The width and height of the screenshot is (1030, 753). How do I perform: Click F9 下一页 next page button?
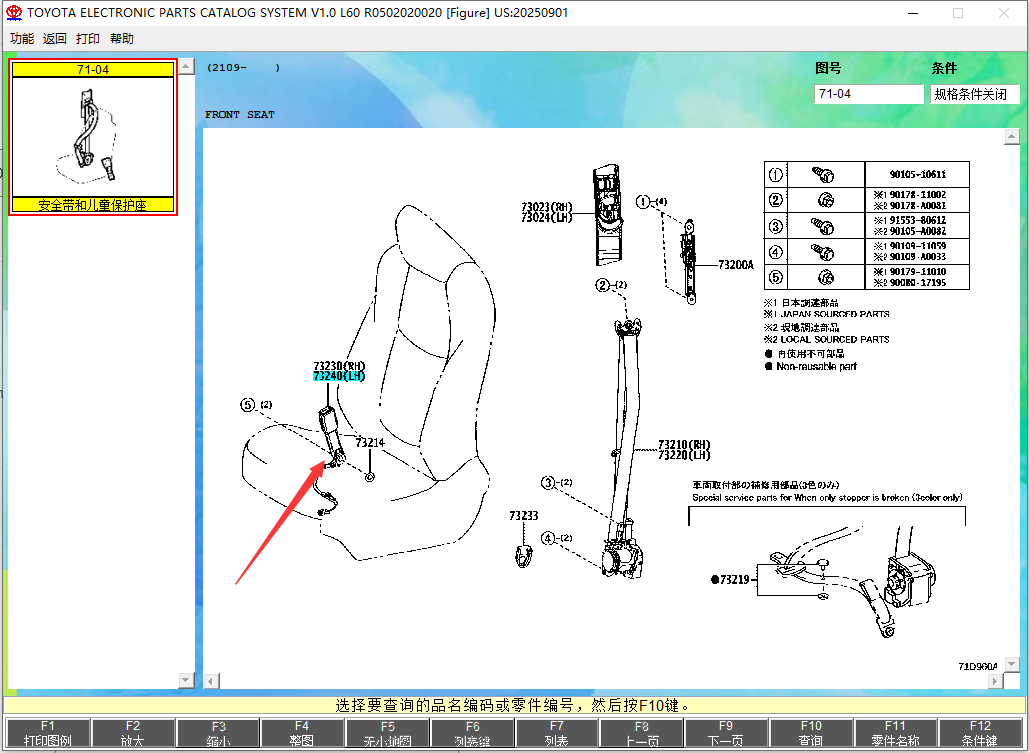(x=726, y=733)
